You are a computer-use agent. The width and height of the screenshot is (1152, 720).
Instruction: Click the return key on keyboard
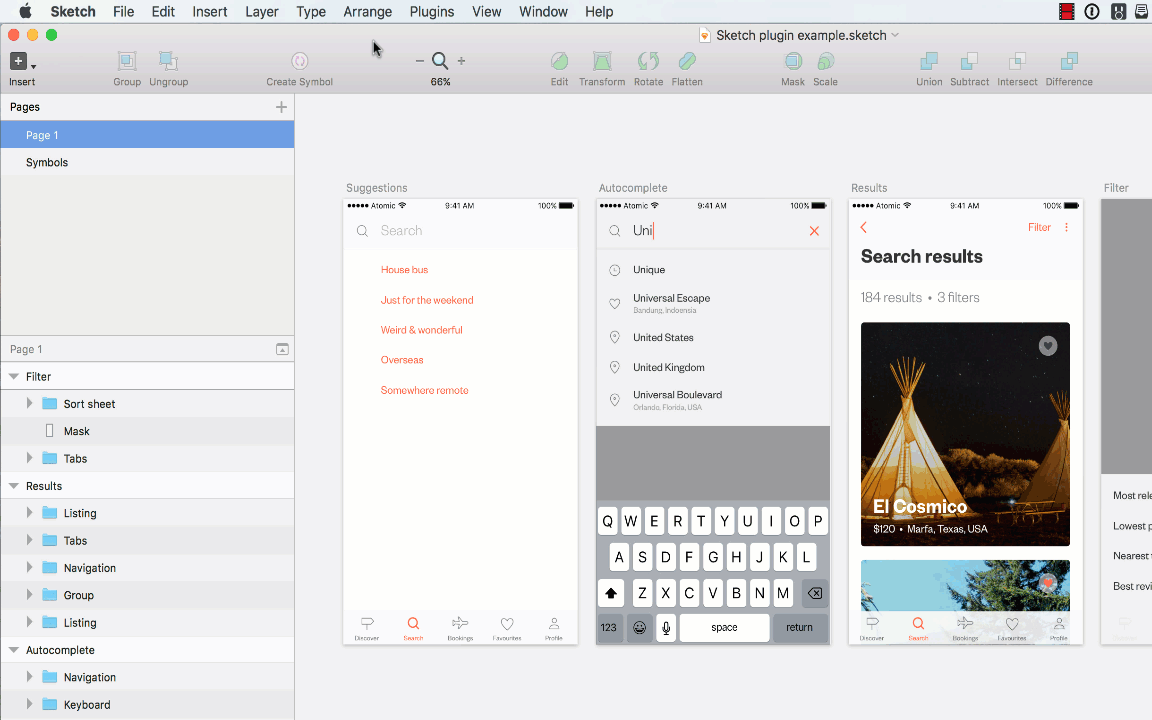coord(799,627)
